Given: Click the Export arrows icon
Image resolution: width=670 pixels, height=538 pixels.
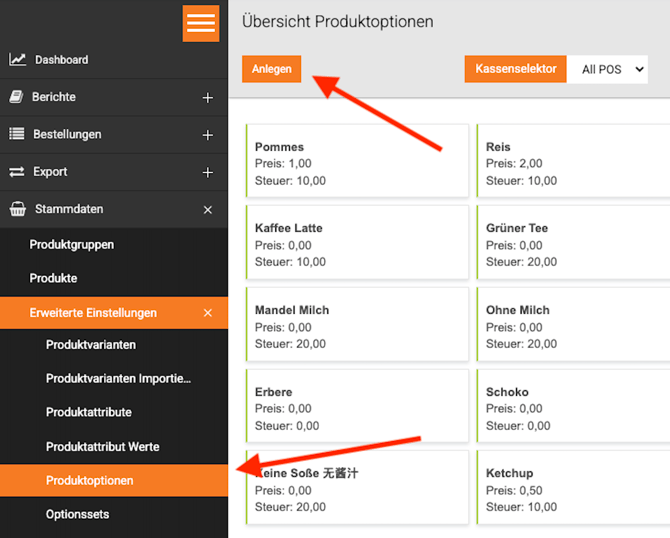Looking at the screenshot, I should pyautogui.click(x=17, y=172).
